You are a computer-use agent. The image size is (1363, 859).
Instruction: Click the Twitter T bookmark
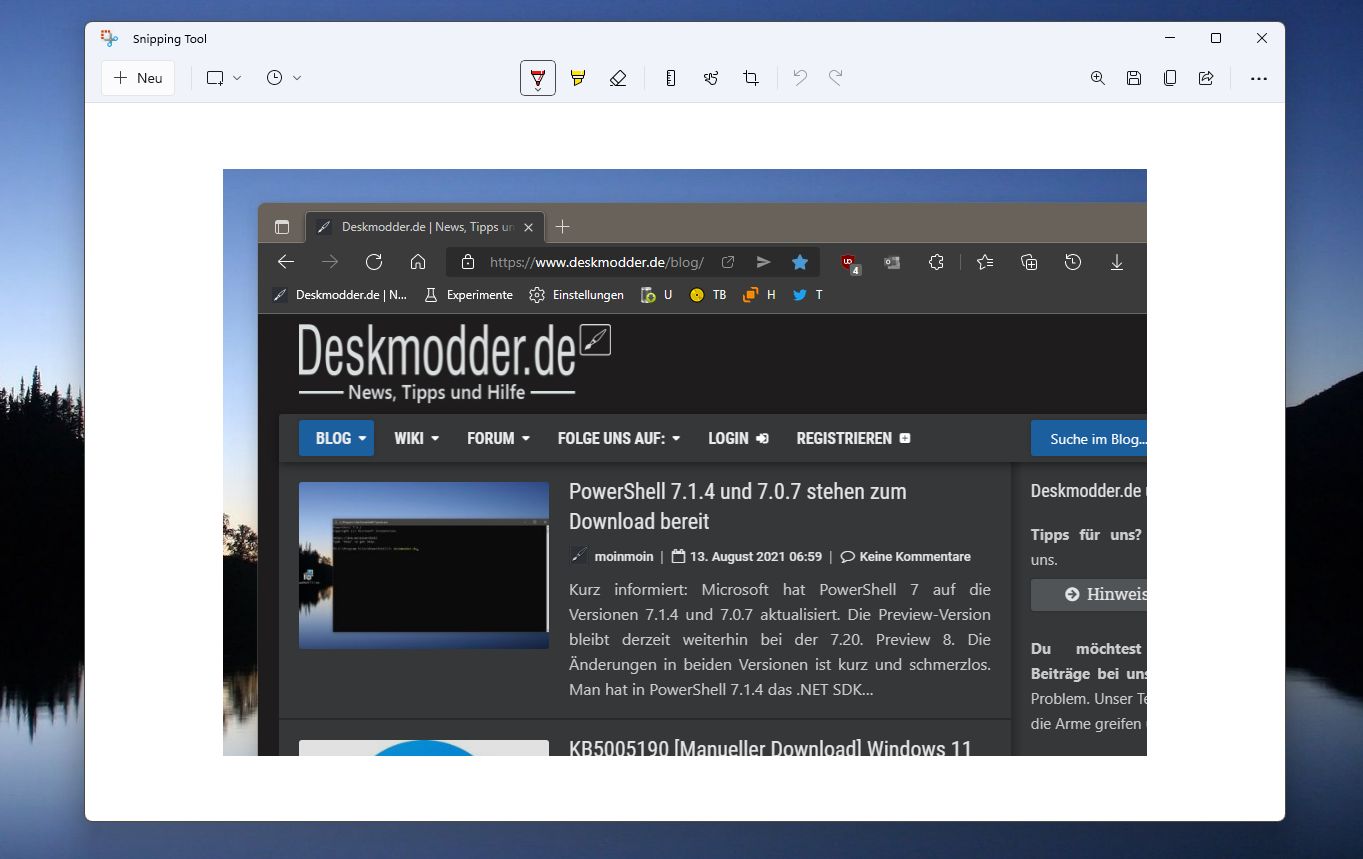[808, 295]
